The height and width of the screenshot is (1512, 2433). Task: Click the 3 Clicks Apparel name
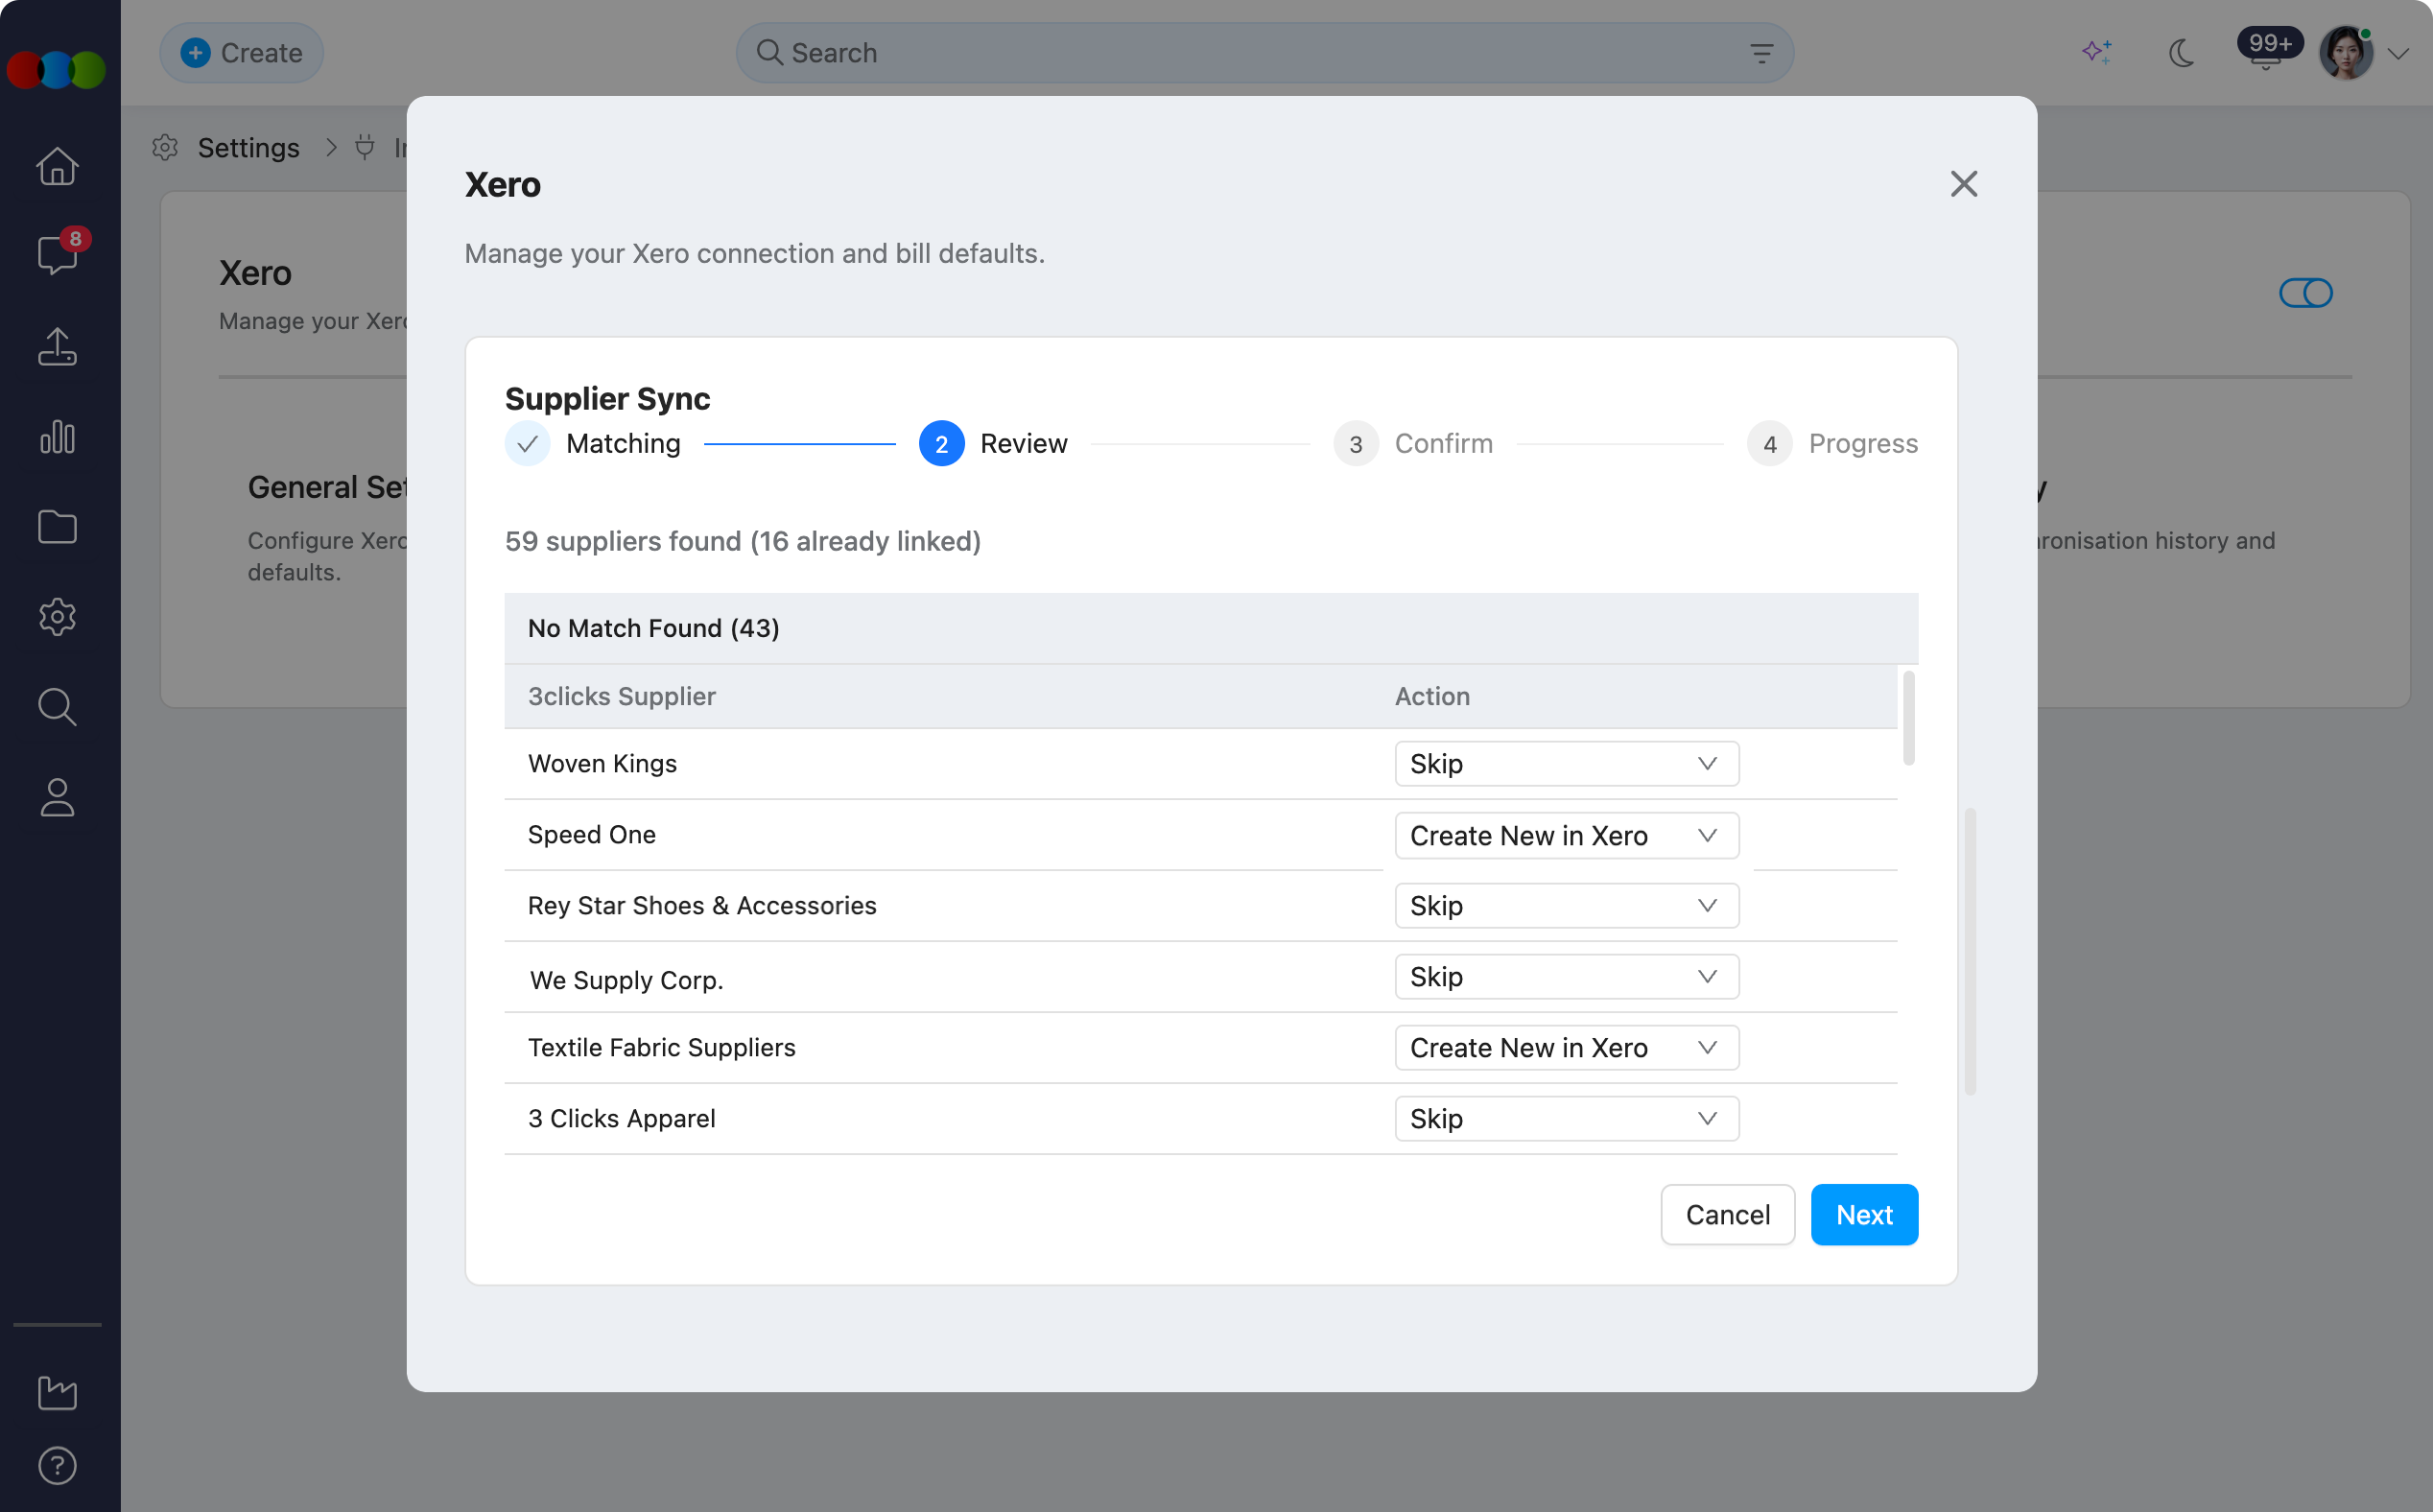point(621,1119)
